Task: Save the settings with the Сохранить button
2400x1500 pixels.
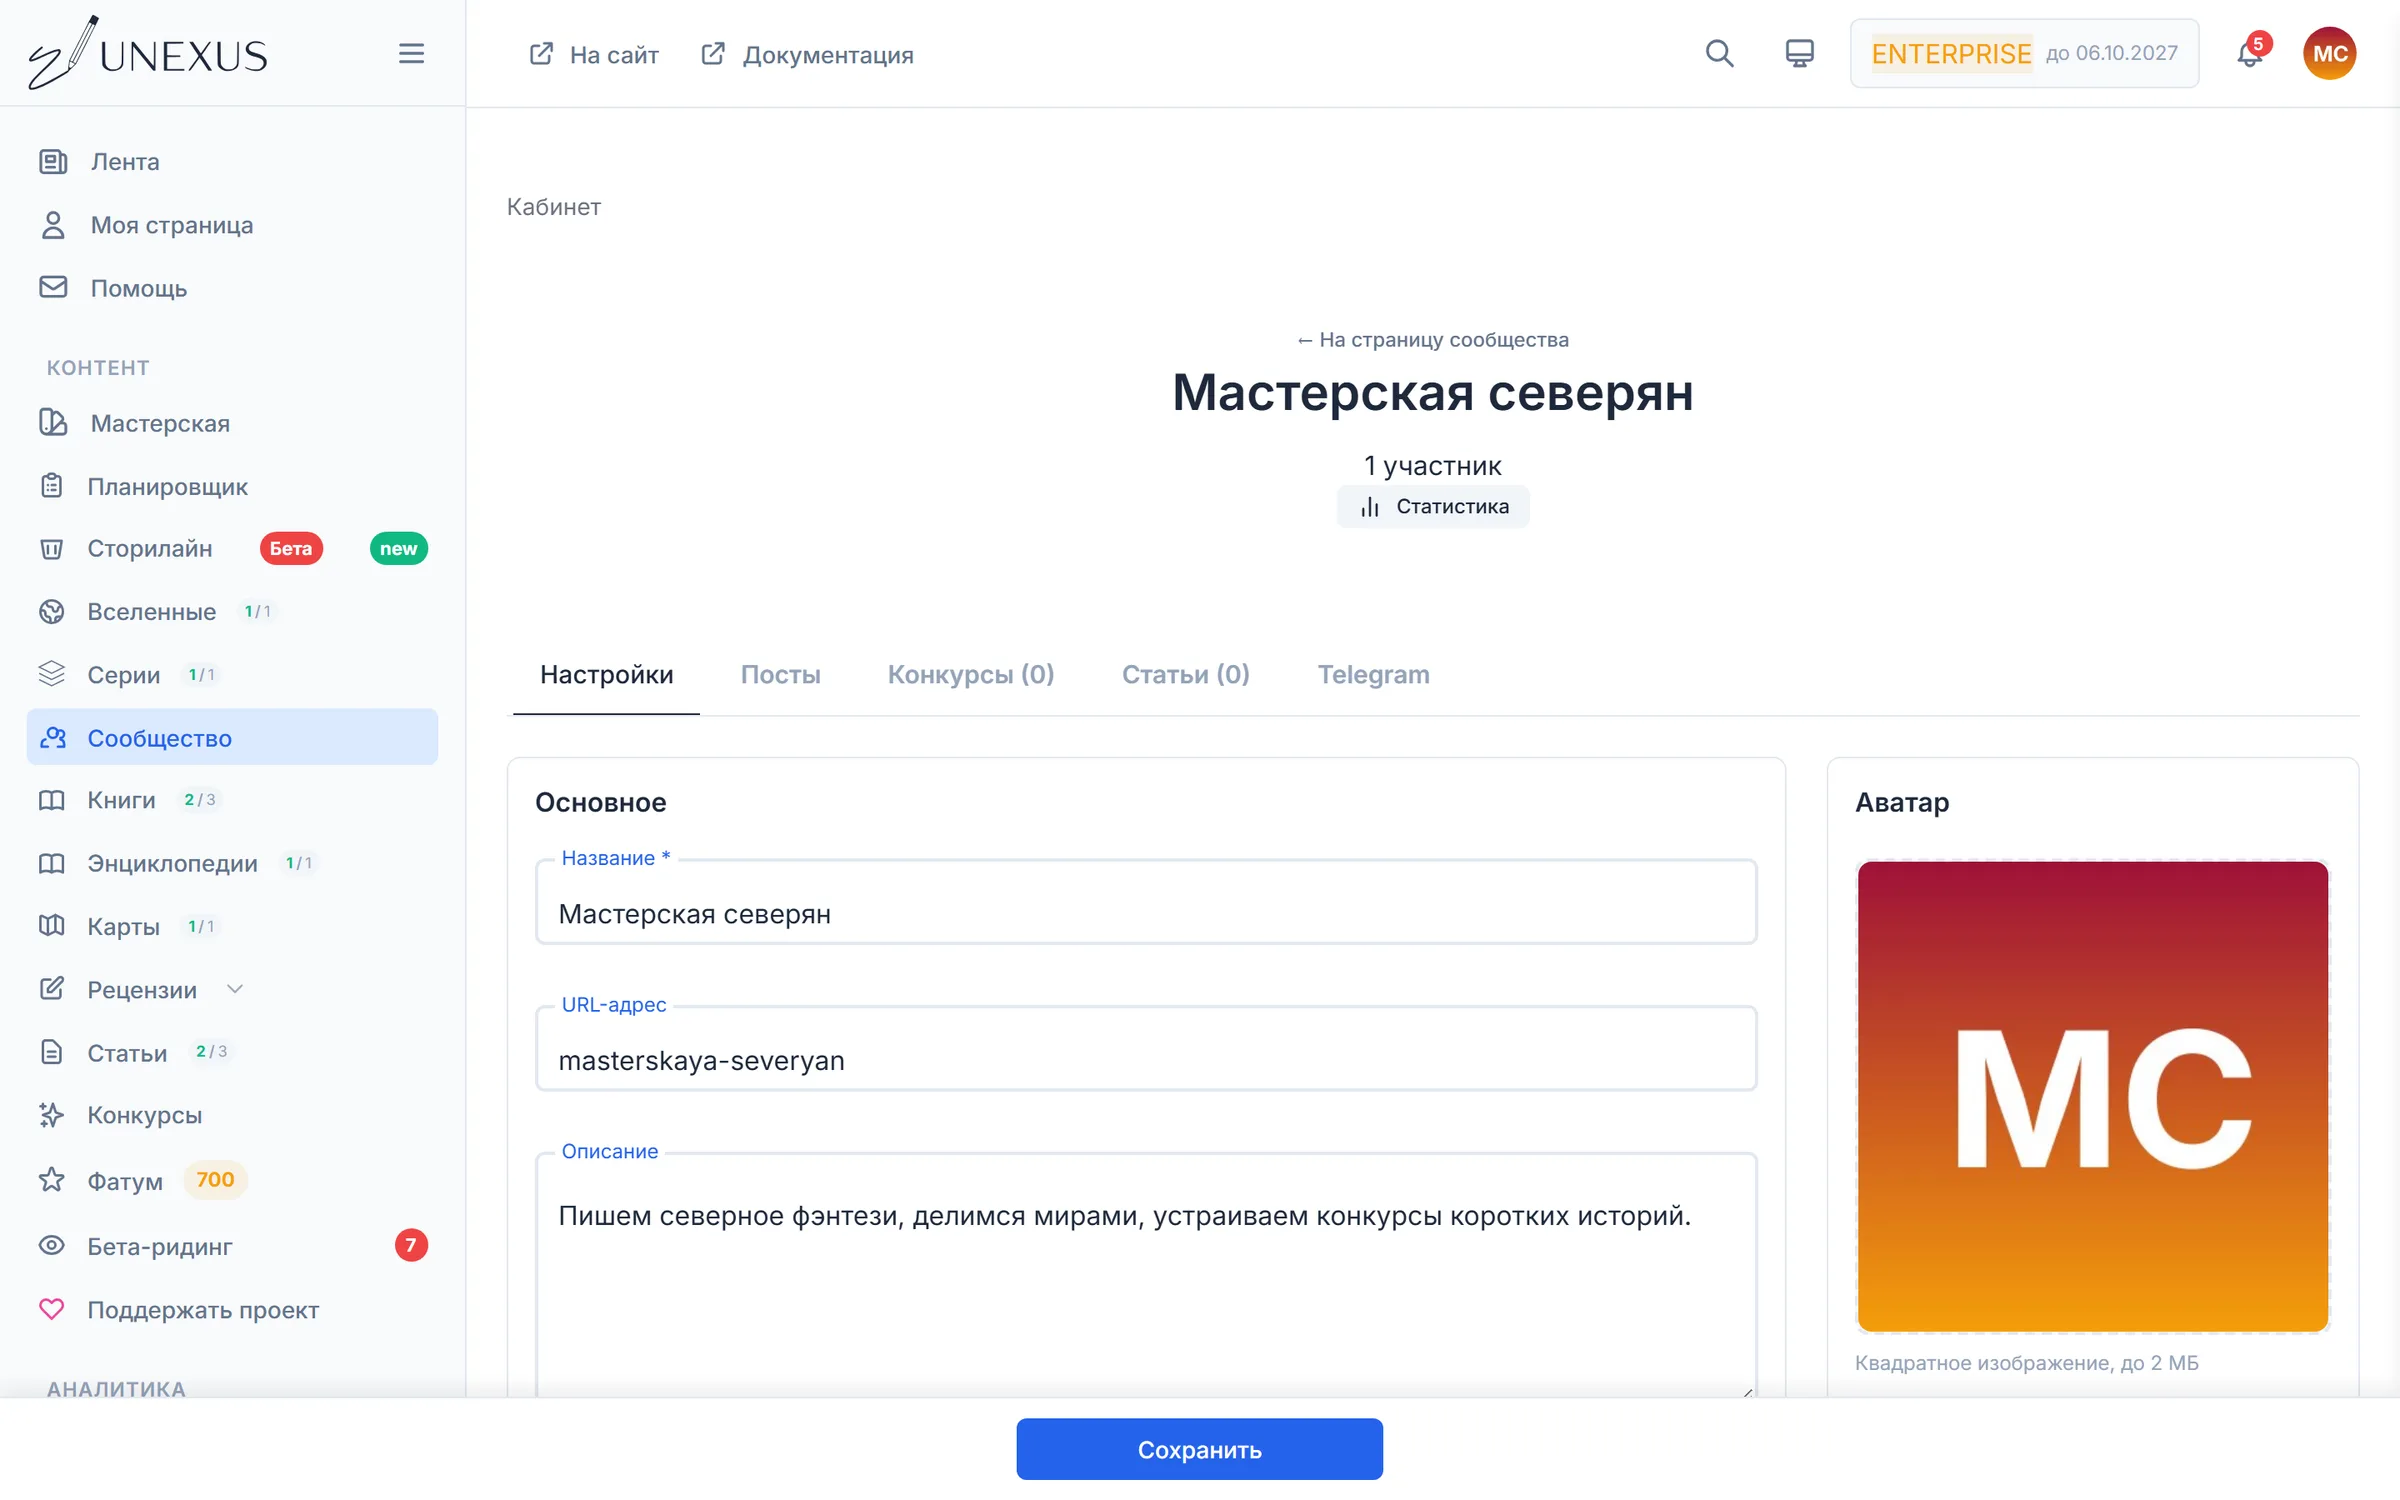Action: pos(1199,1449)
